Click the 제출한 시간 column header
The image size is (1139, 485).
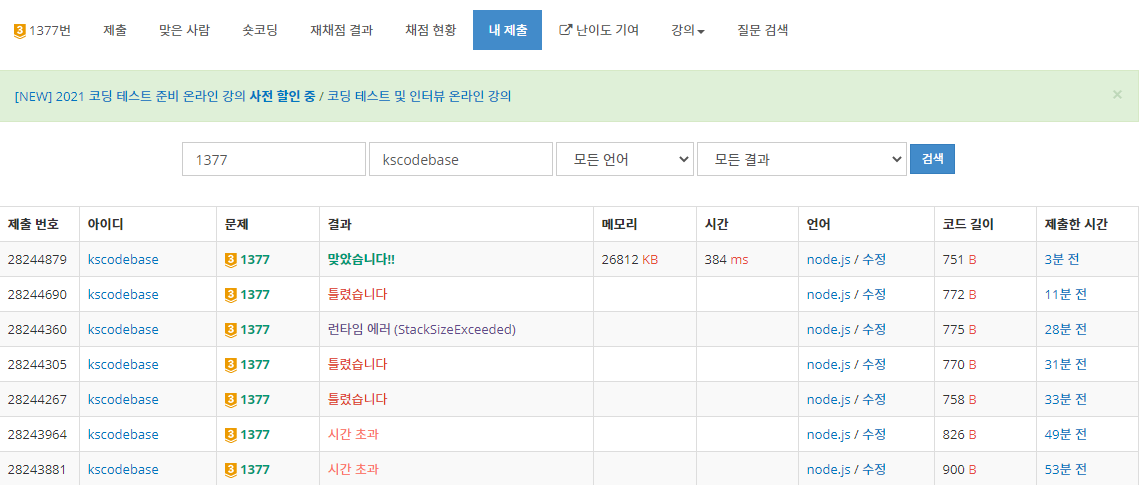1076,224
